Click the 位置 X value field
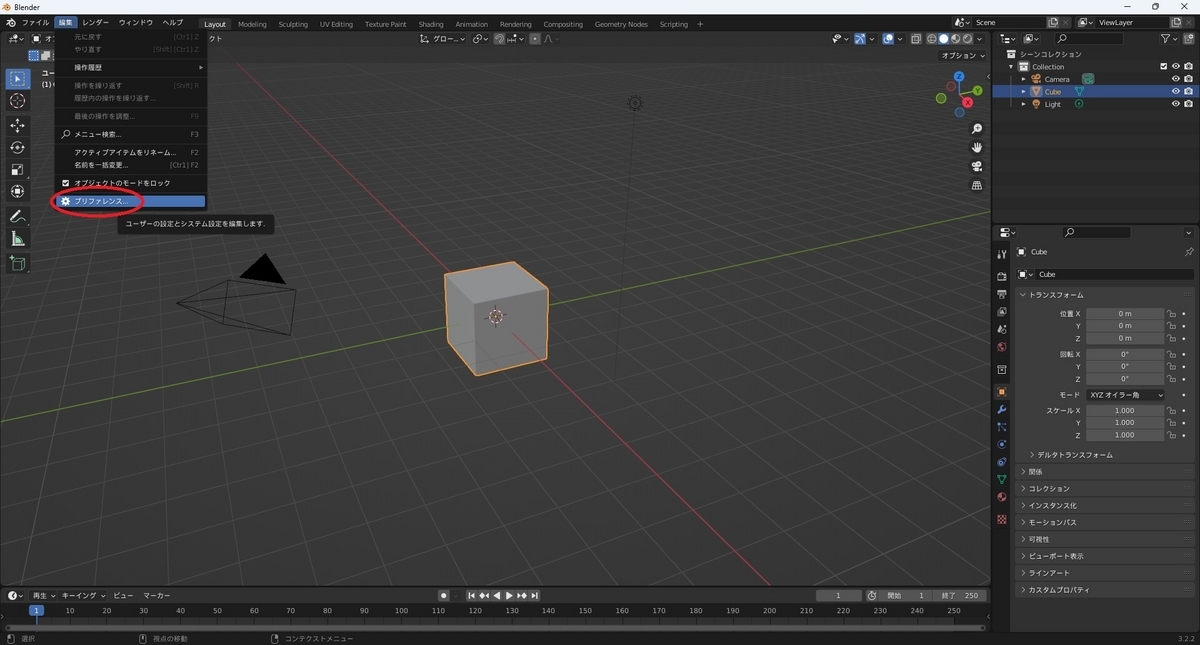This screenshot has width=1200, height=645. [x=1125, y=314]
